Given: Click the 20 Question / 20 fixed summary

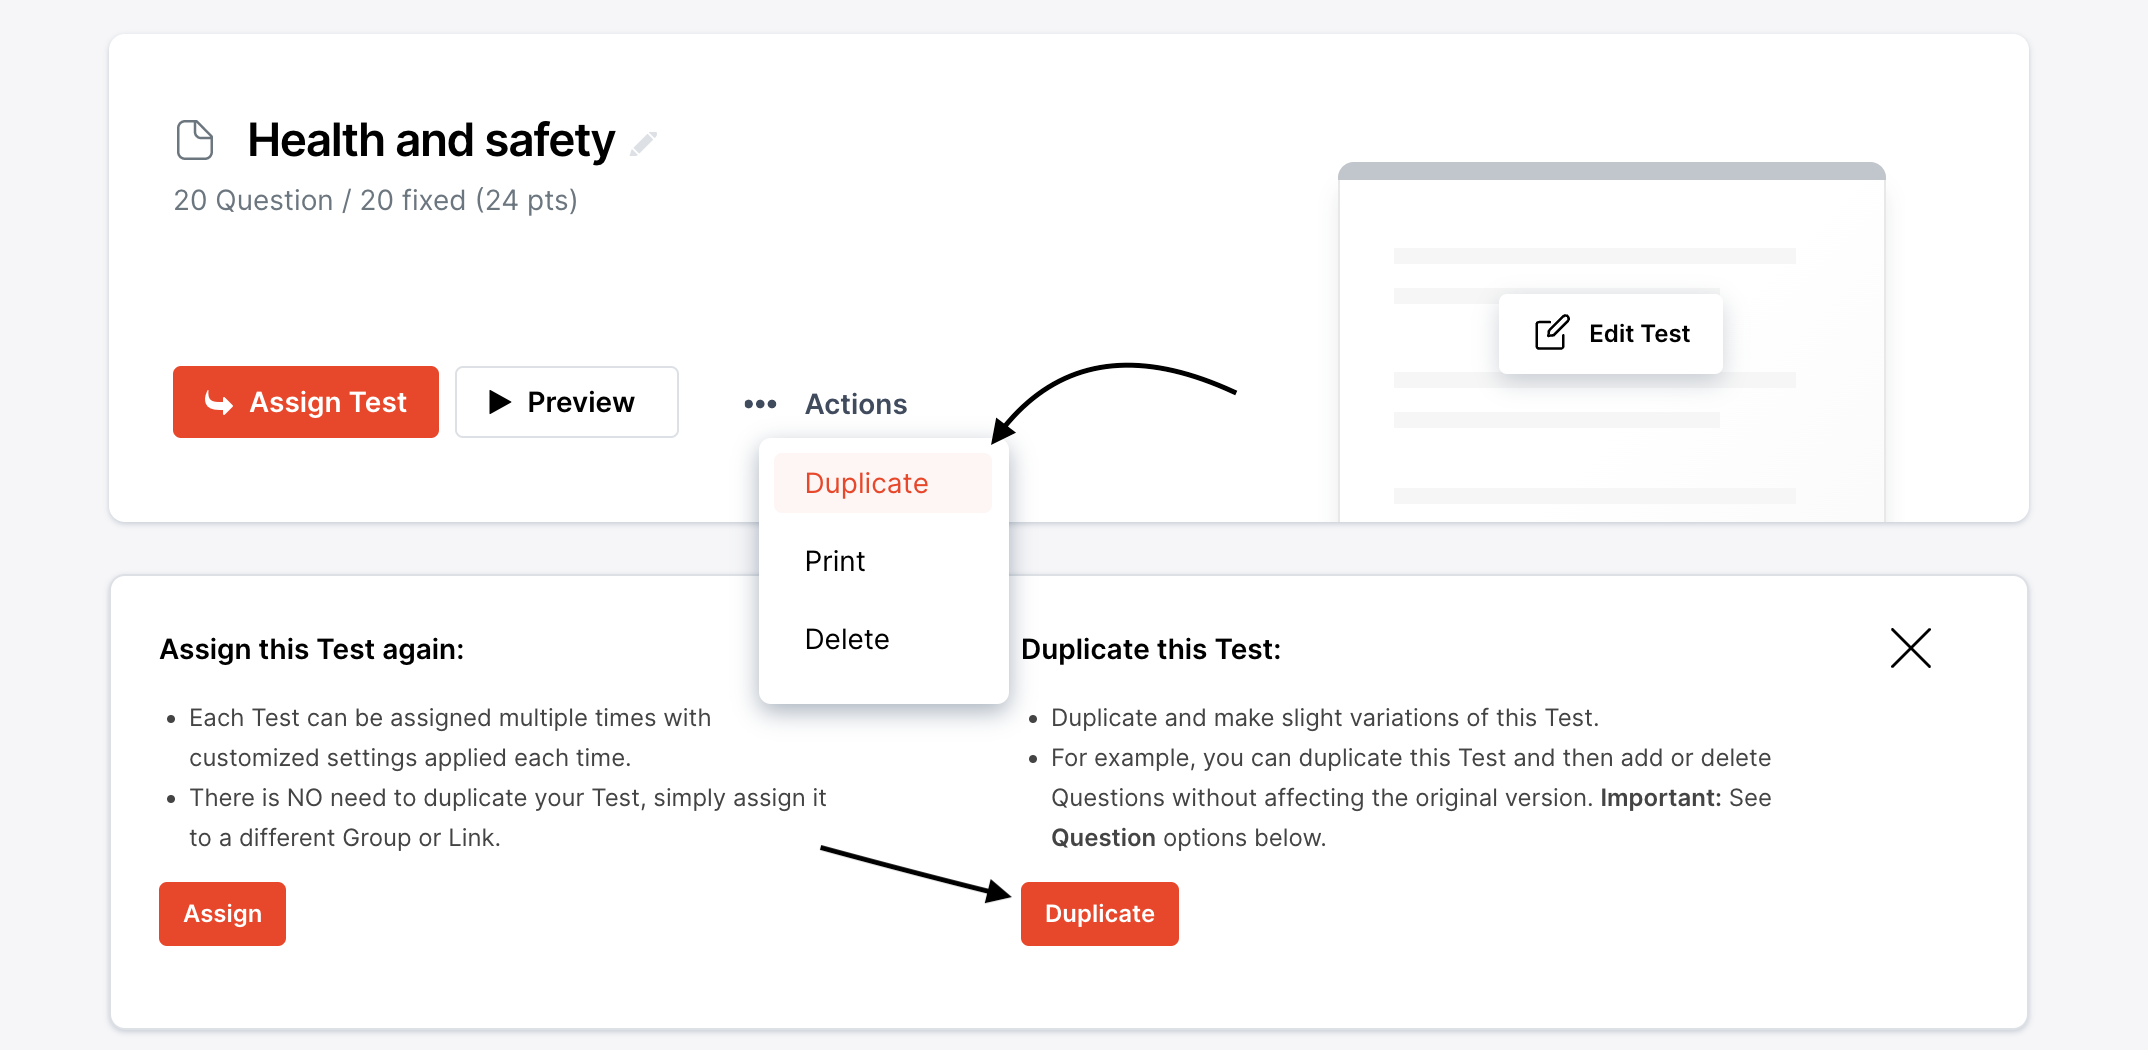Looking at the screenshot, I should click(x=375, y=200).
